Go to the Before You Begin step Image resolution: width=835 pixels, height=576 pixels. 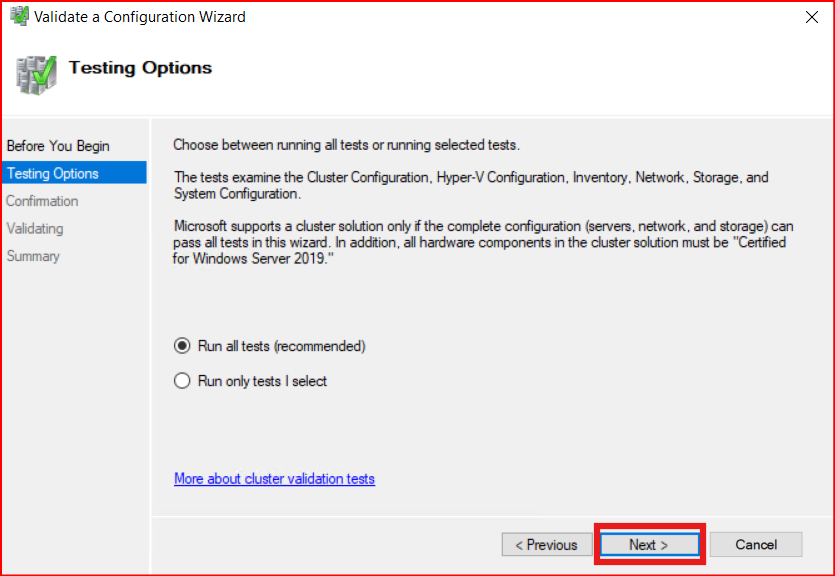(x=58, y=146)
